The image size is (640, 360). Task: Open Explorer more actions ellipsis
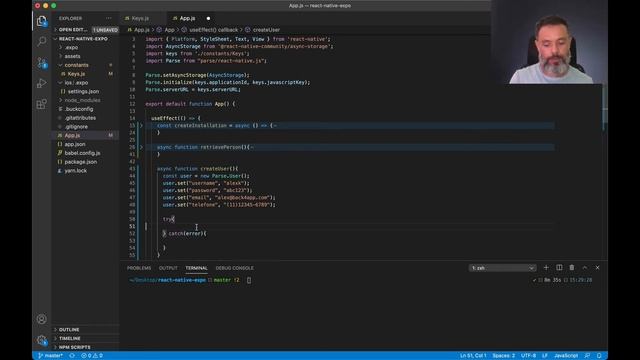pos(109,18)
